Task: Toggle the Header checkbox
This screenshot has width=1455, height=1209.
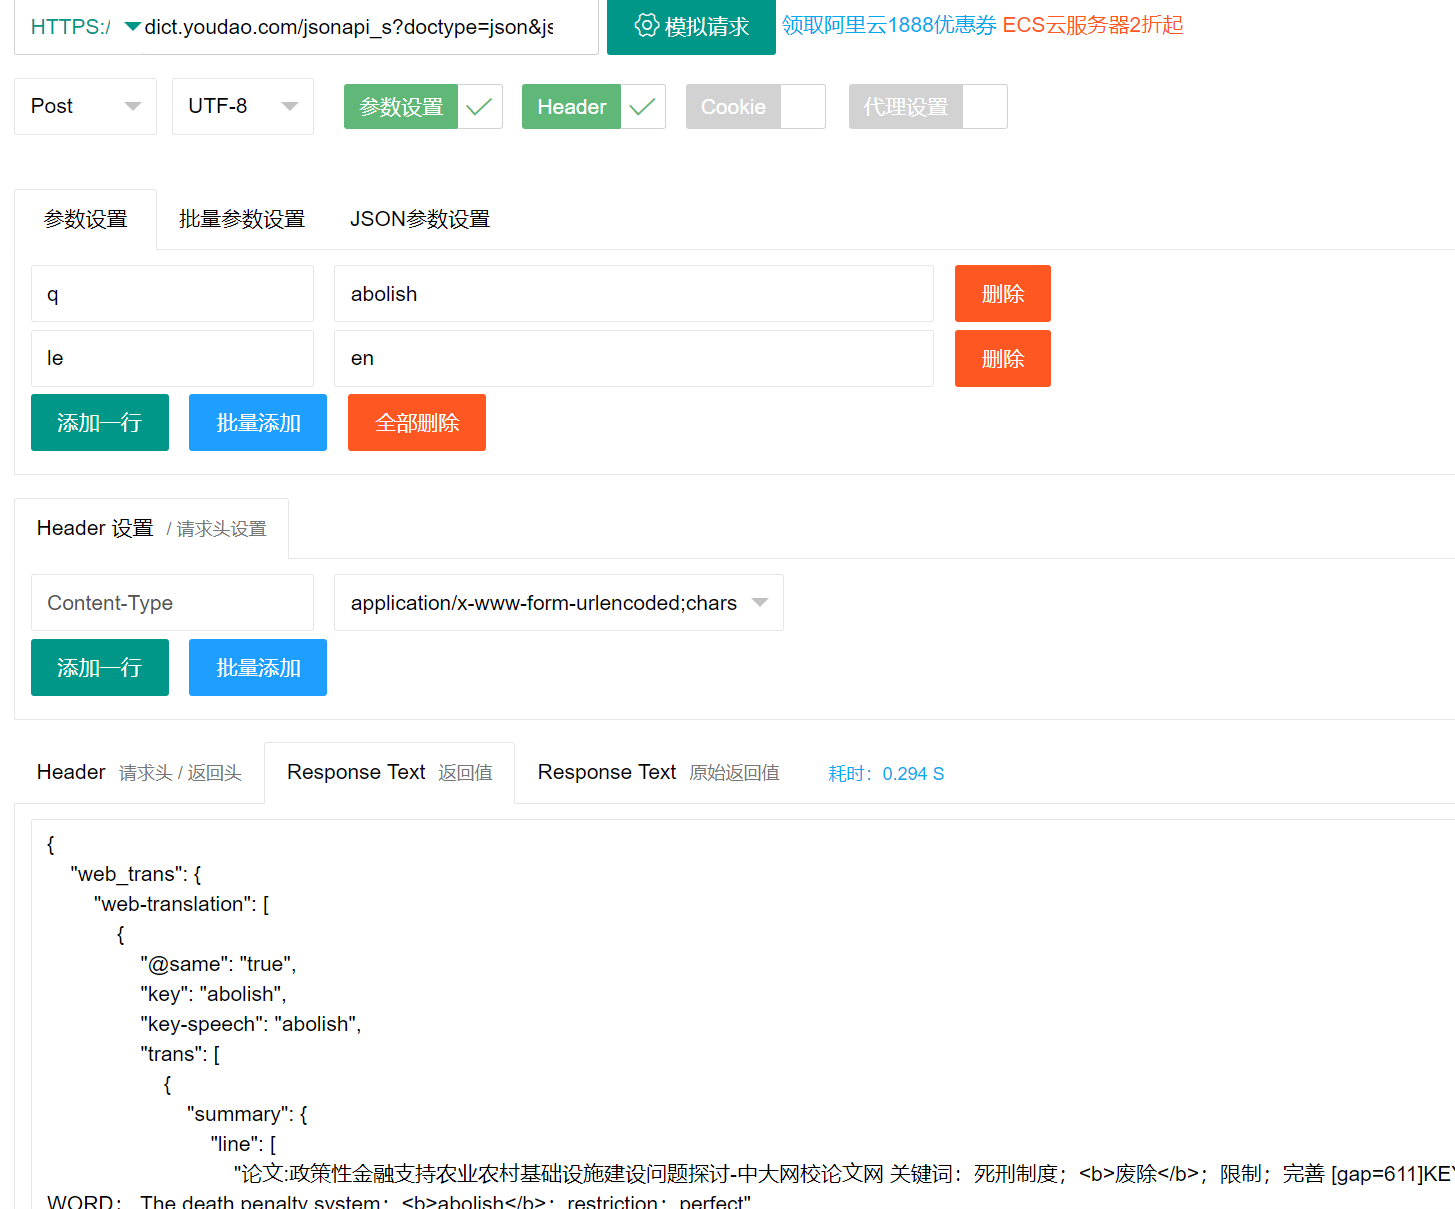Action: [x=643, y=107]
